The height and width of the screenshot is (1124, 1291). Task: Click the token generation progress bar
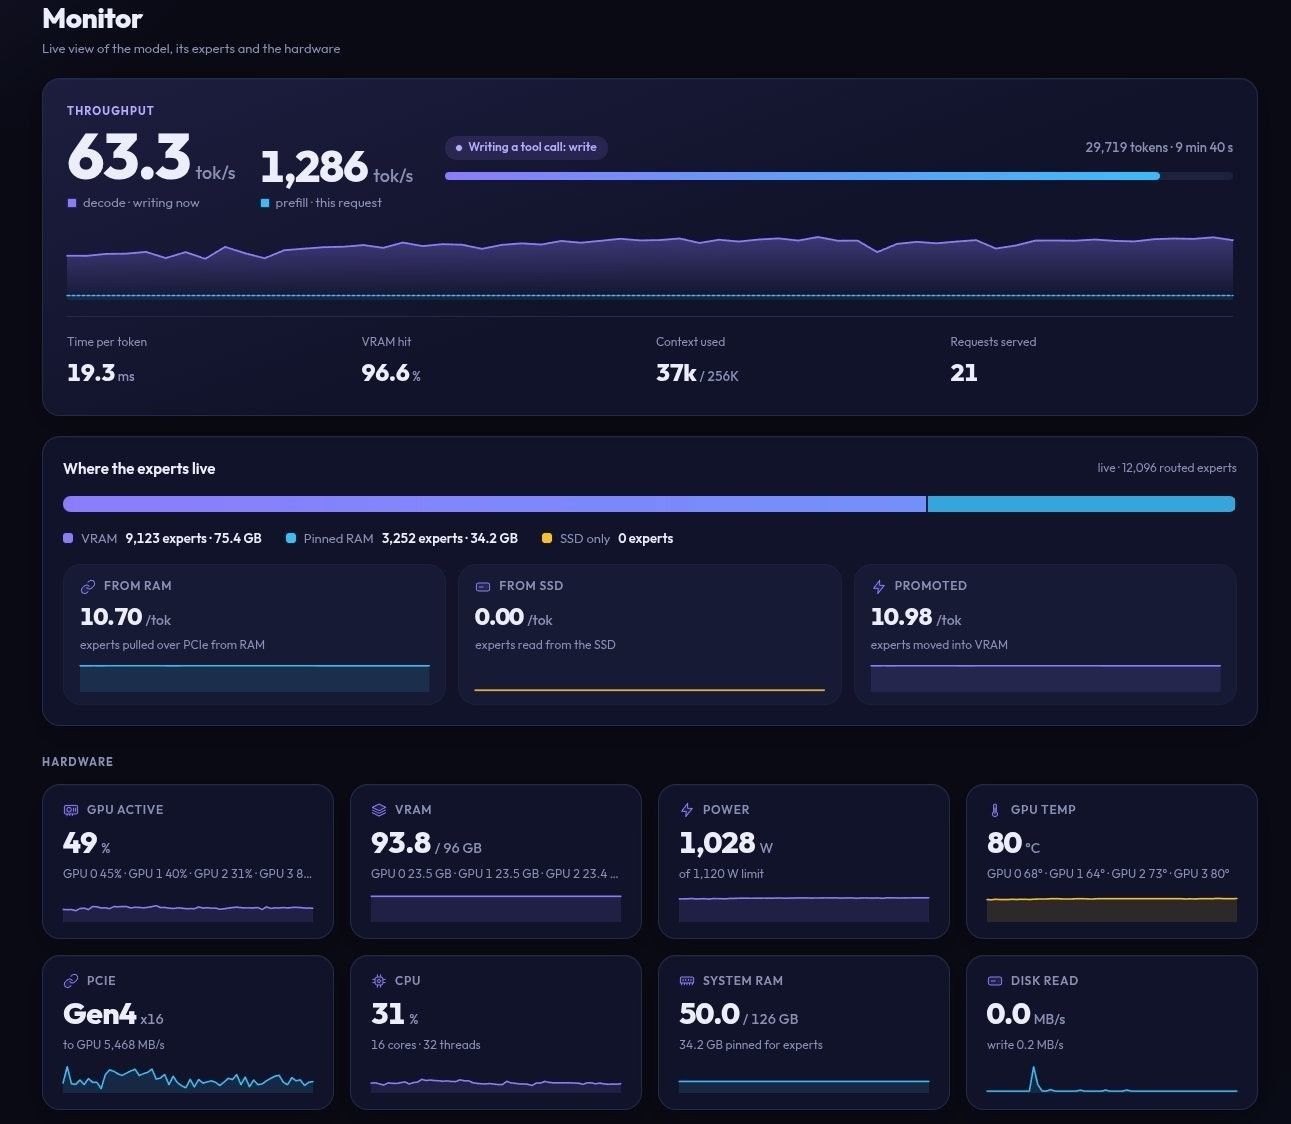(x=839, y=176)
